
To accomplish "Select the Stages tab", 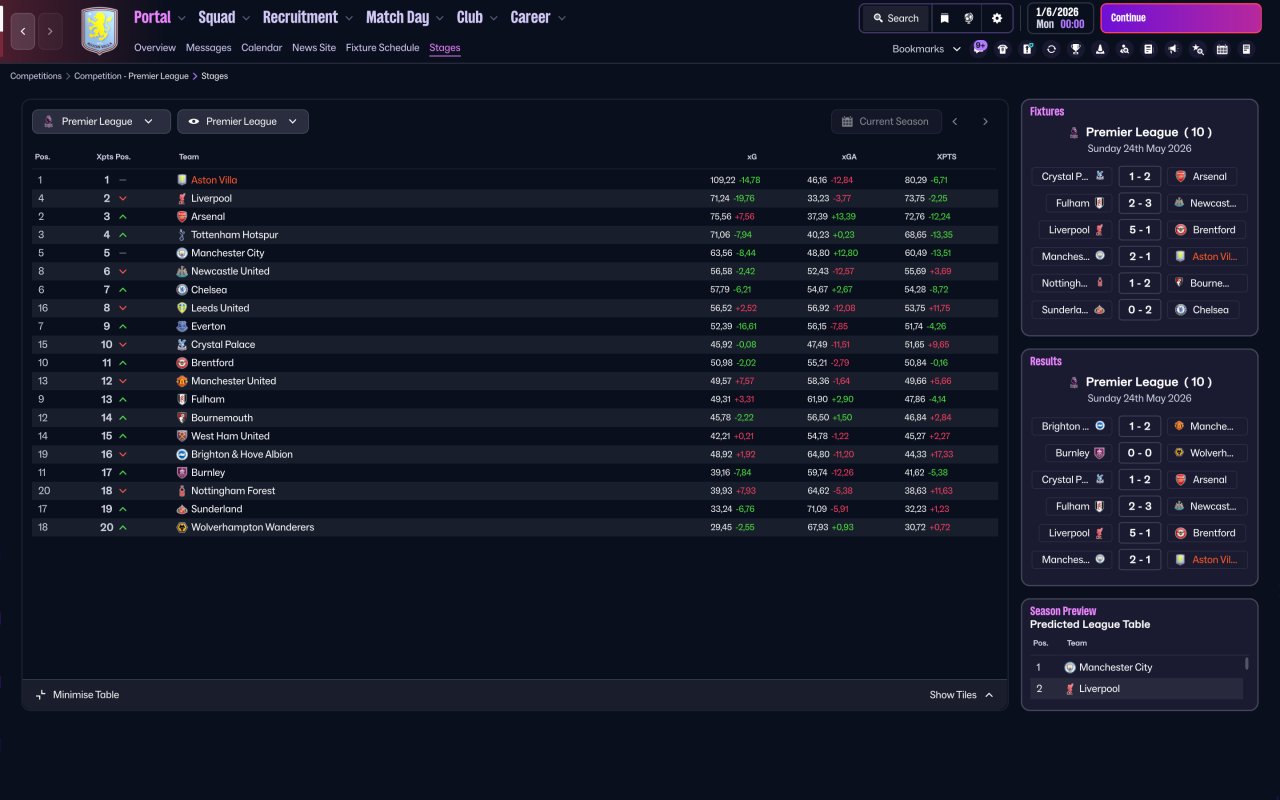I will coord(445,48).
